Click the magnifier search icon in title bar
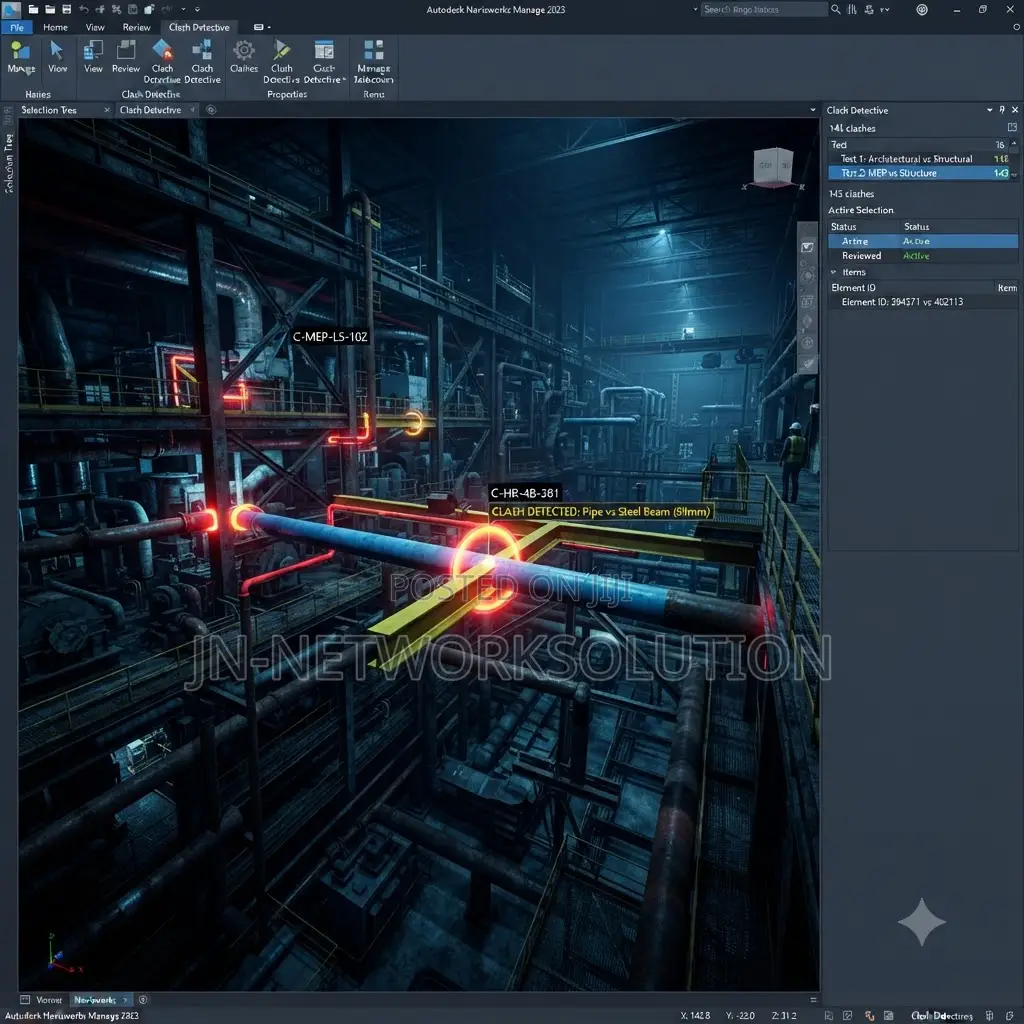The height and width of the screenshot is (1024, 1024). tap(835, 9)
